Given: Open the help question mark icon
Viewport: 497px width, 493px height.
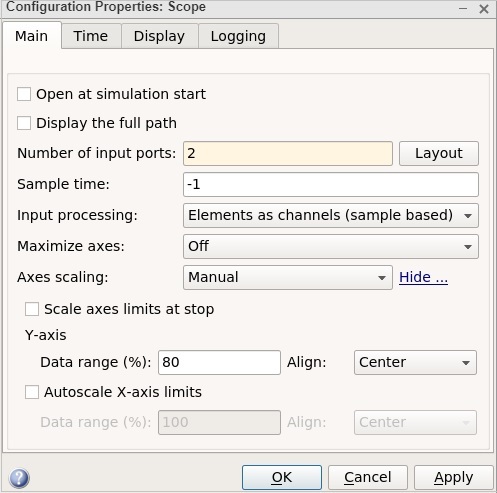Looking at the screenshot, I should [x=19, y=478].
